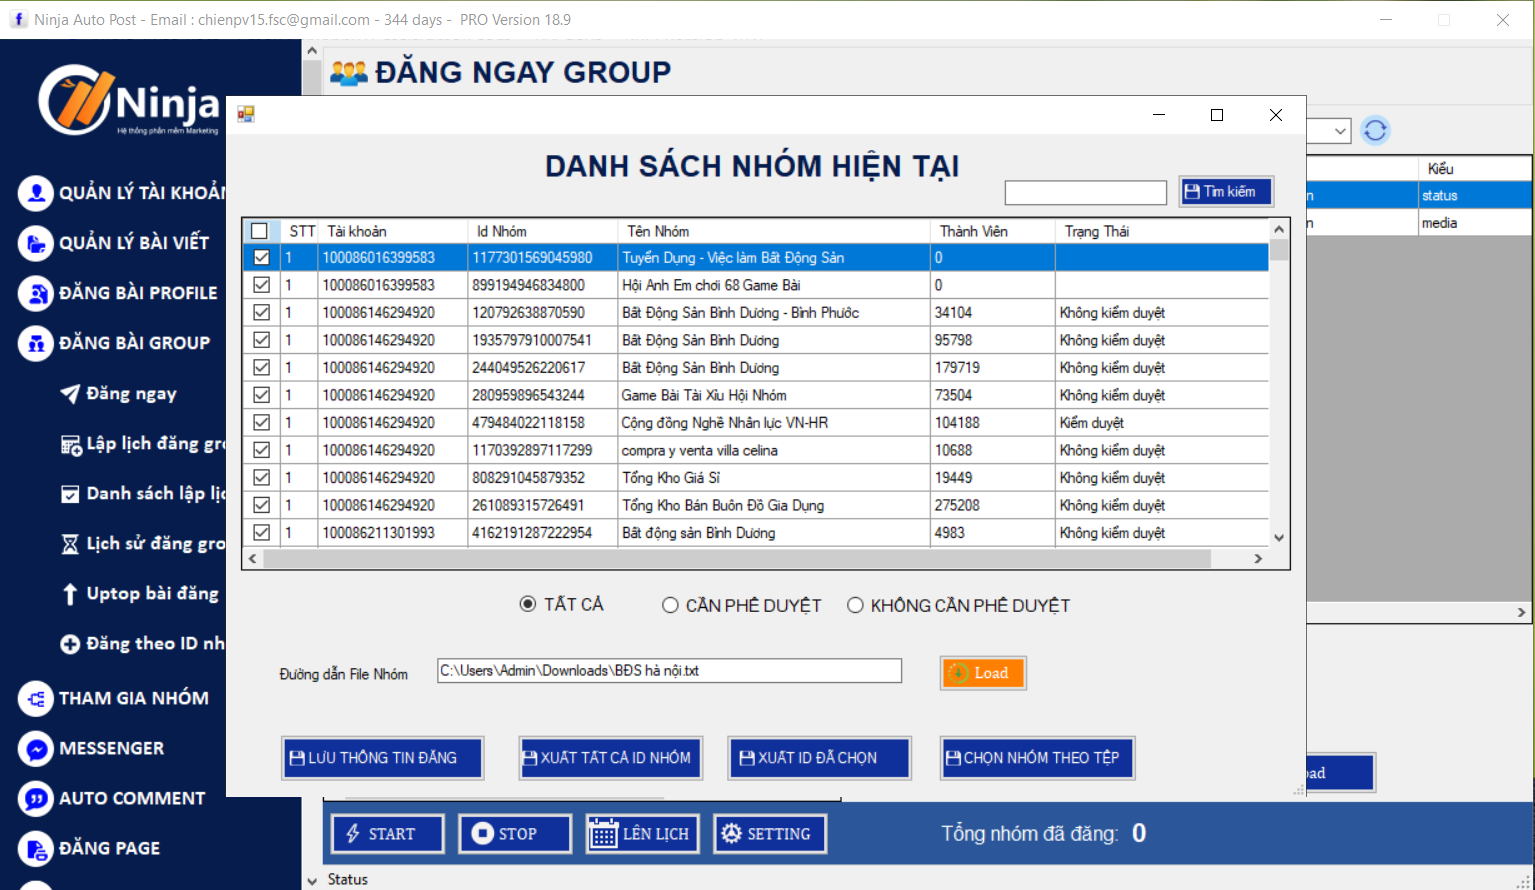Click the Đăng Page sidebar icon

click(x=36, y=848)
